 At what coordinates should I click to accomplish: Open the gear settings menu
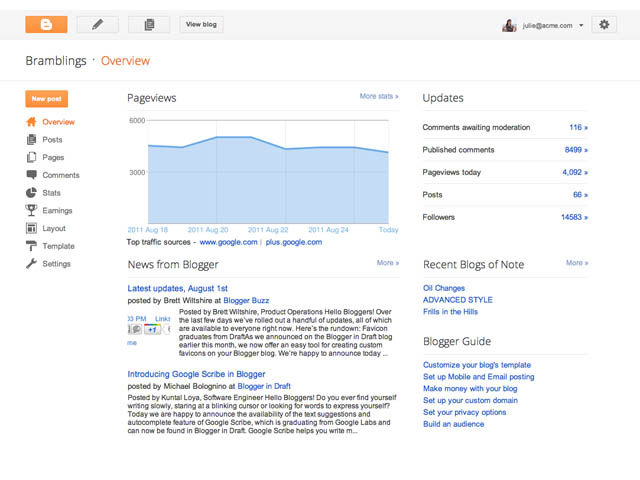point(603,24)
